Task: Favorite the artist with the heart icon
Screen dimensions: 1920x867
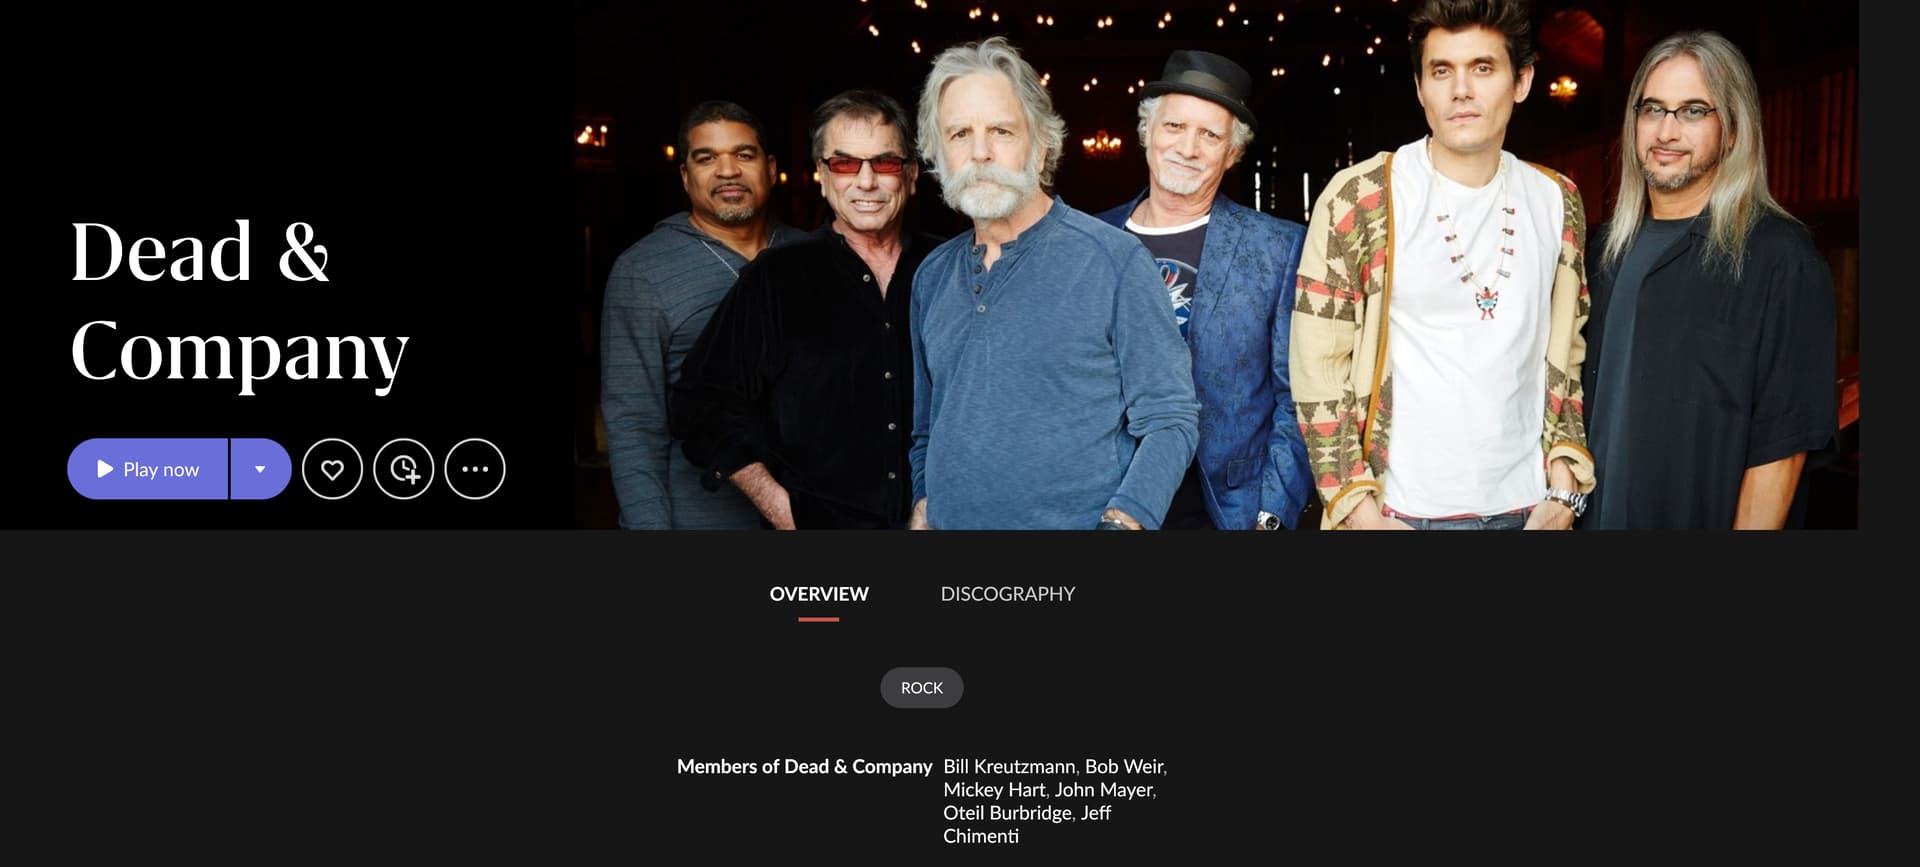Action: [x=332, y=469]
